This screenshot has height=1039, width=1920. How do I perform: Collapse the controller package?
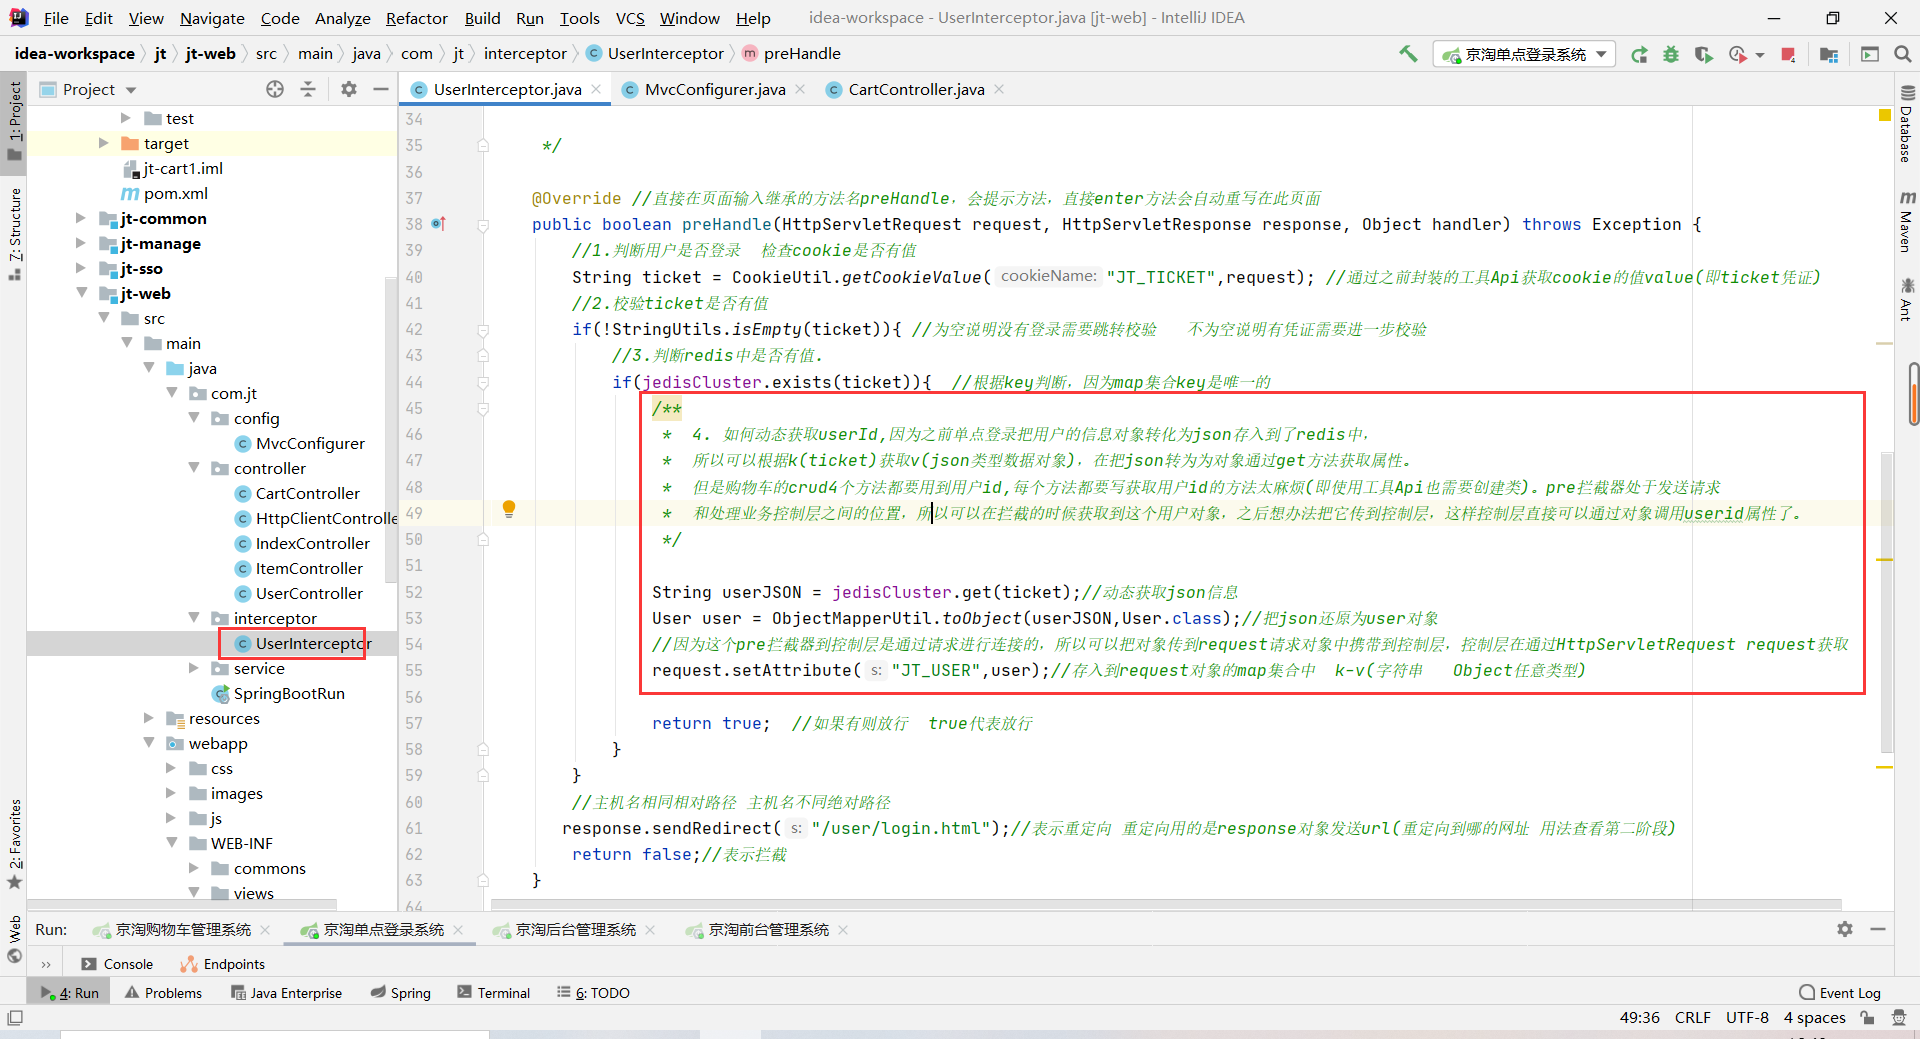click(194, 468)
